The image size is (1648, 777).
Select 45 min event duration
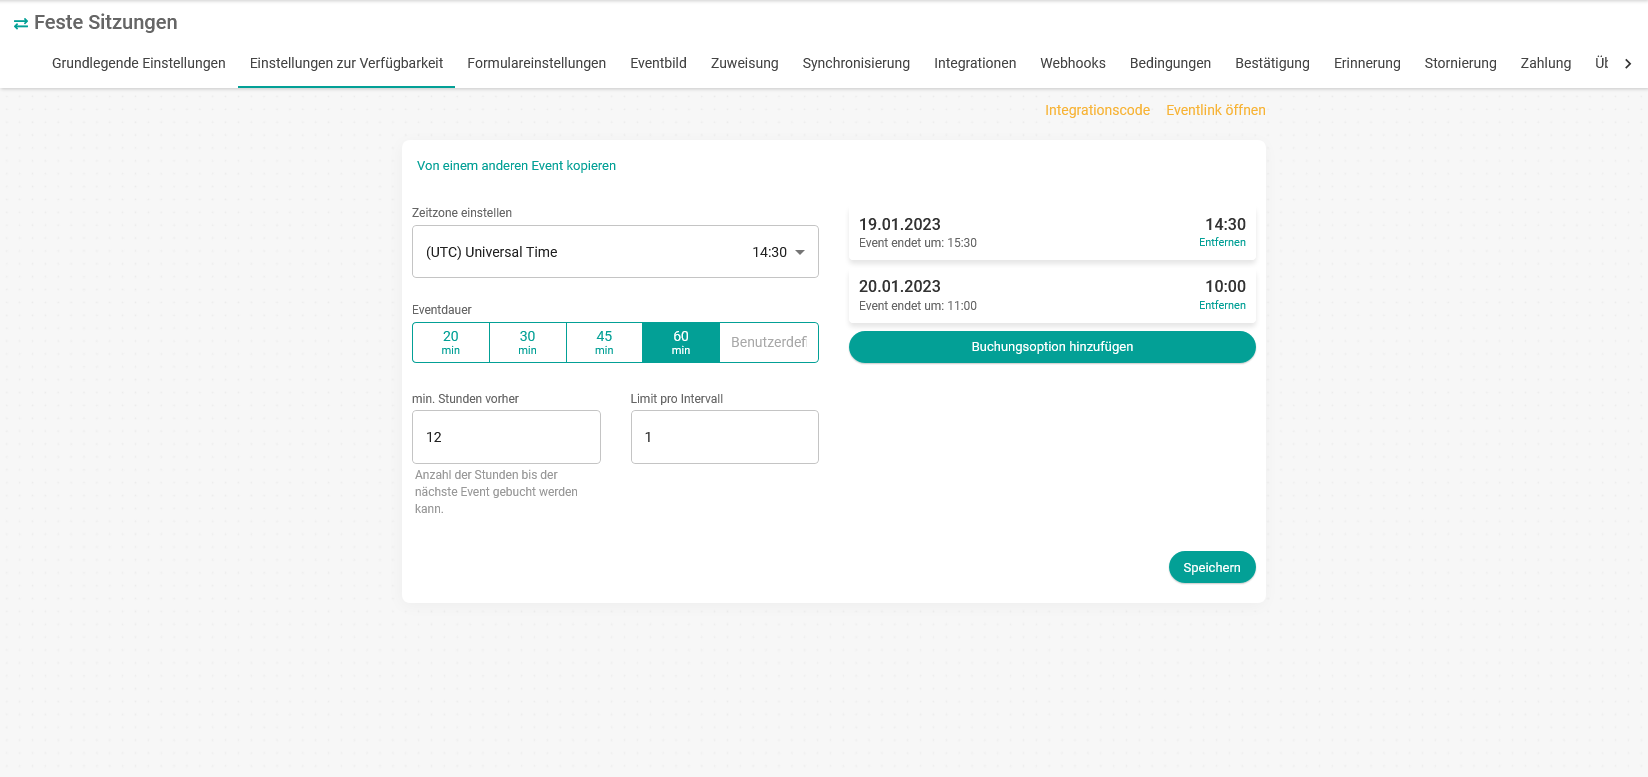point(604,342)
